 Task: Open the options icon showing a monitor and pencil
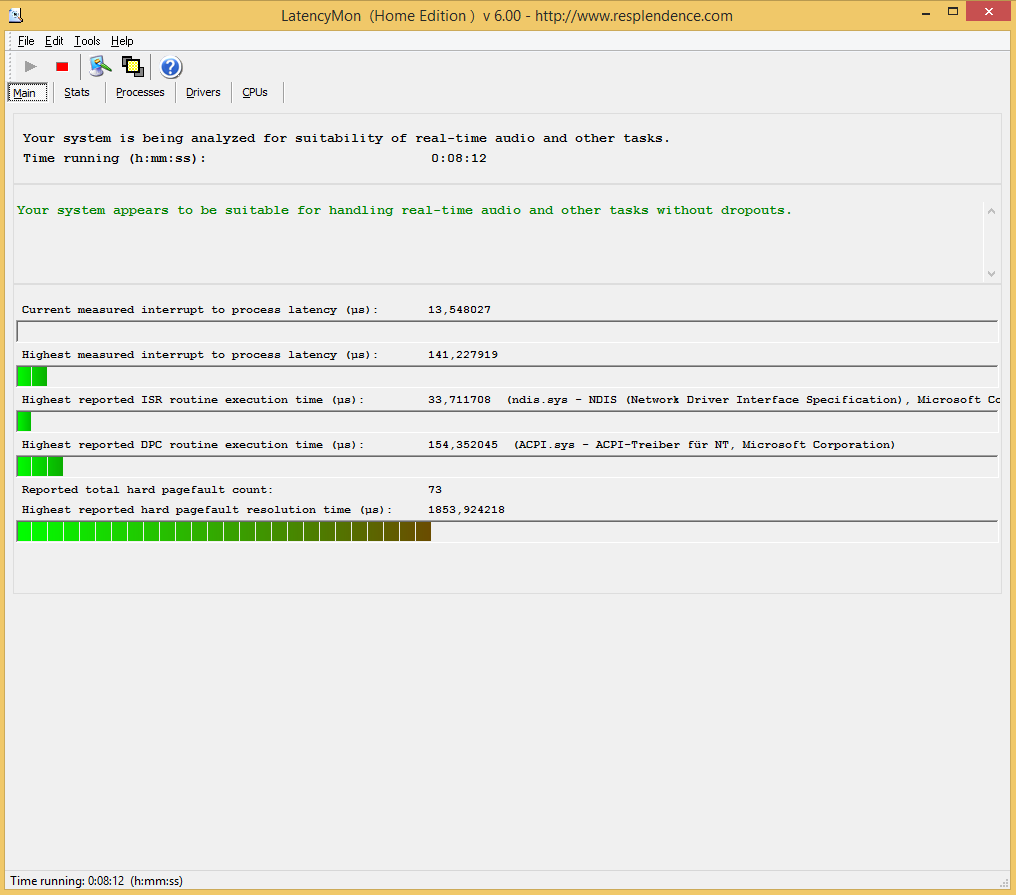pos(100,67)
